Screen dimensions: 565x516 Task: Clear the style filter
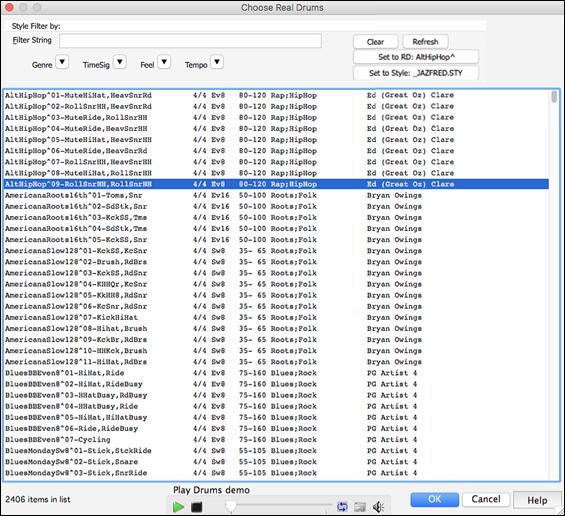click(375, 42)
